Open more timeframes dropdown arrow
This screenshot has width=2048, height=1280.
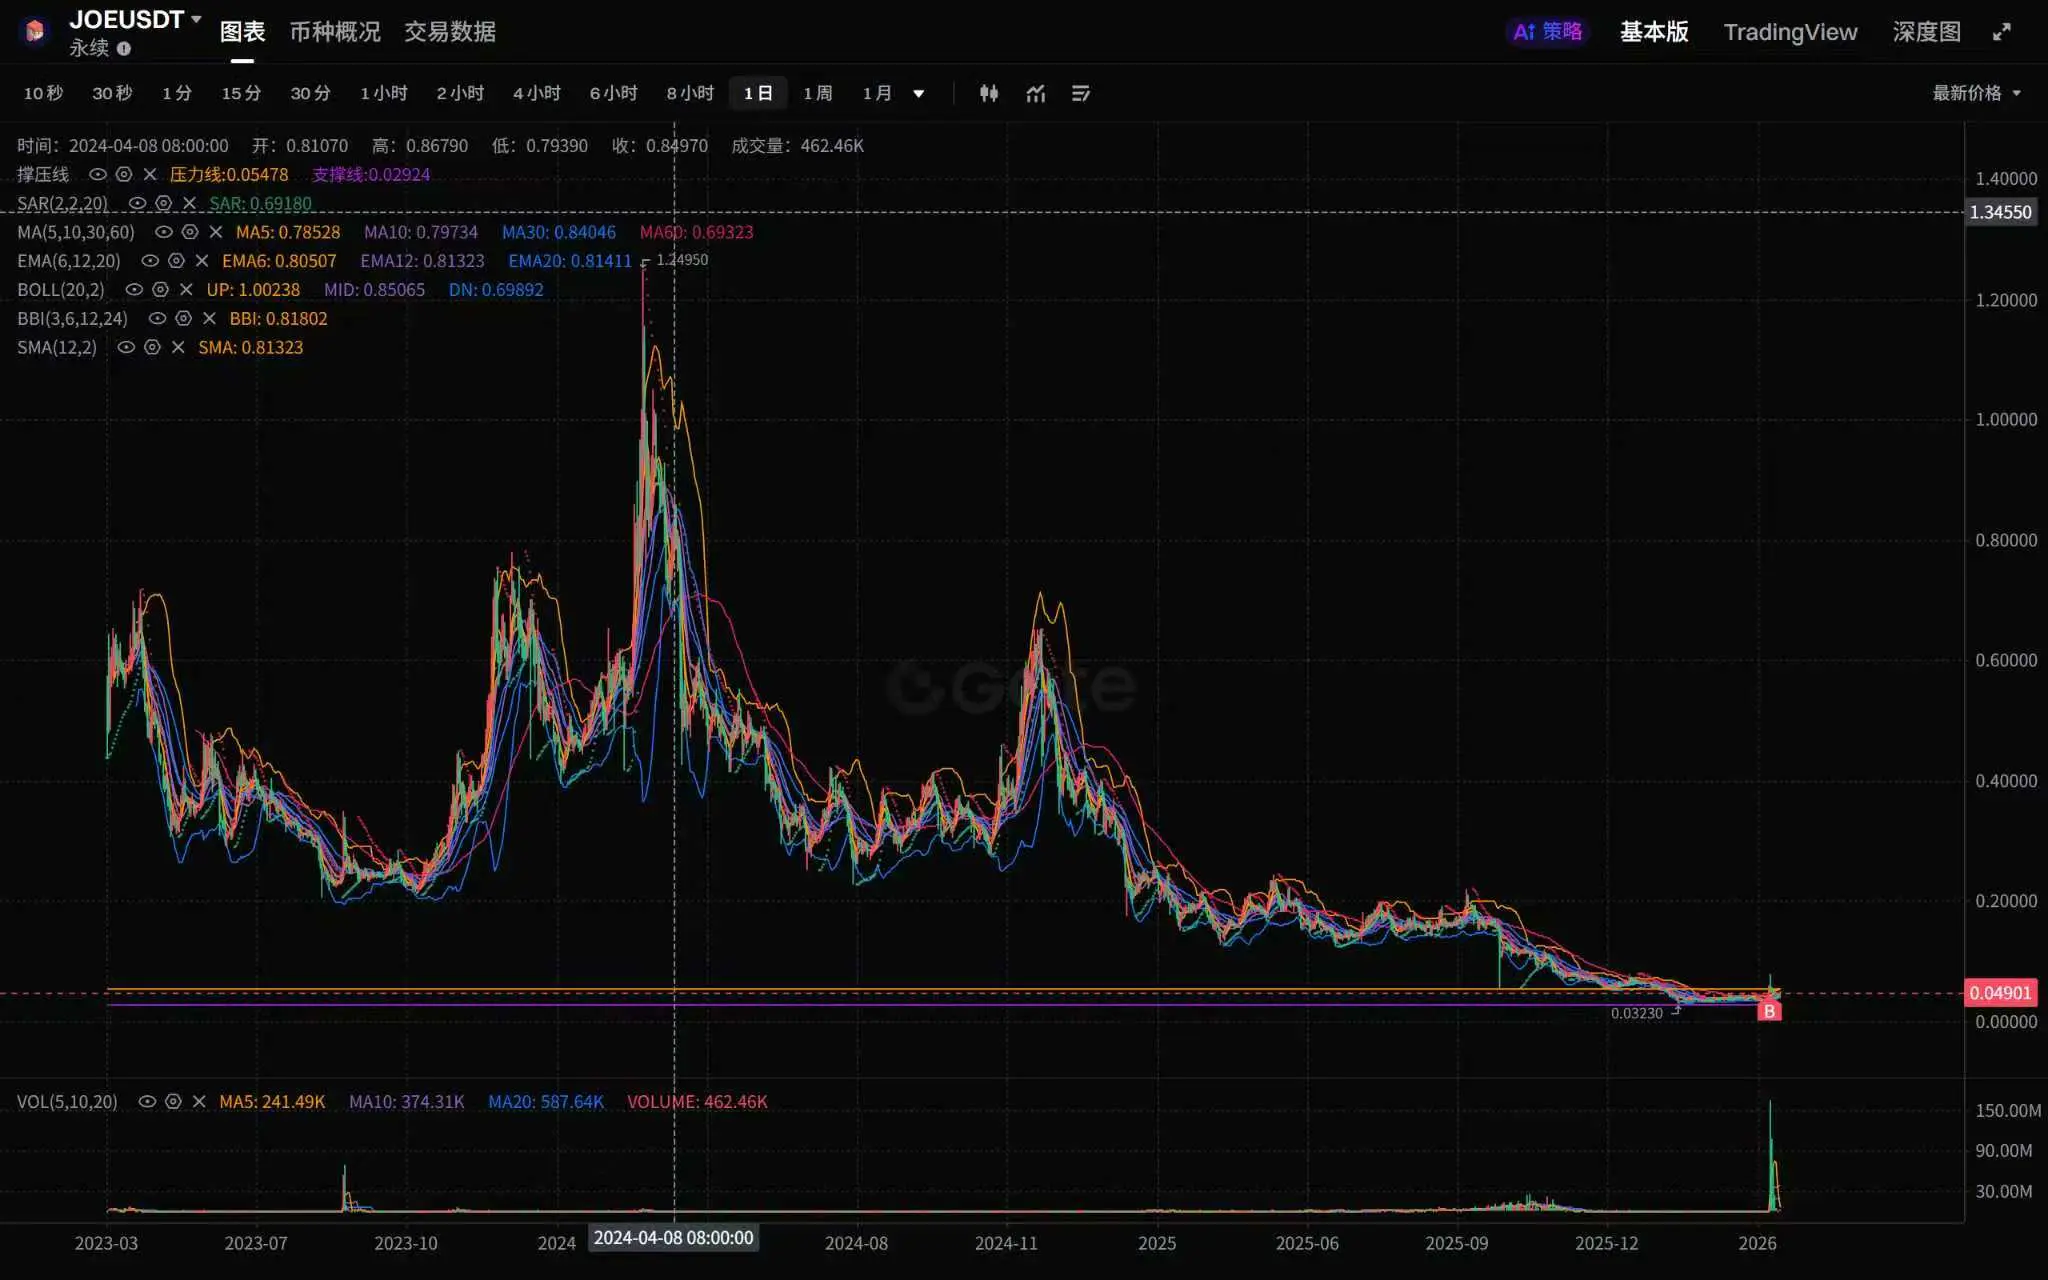918,94
